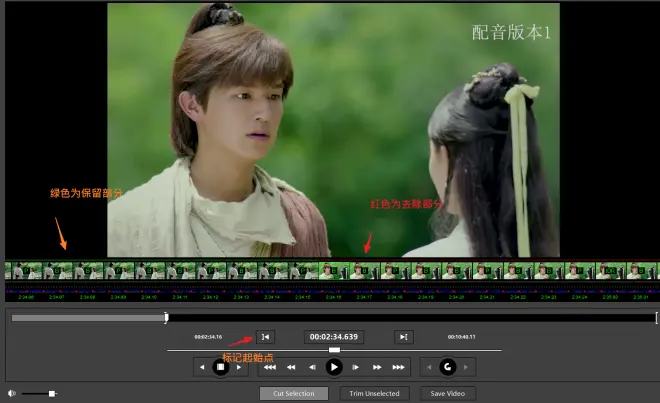Viewport: 660px width, 403px height.
Task: Click the Save Video button
Action: (x=447, y=393)
